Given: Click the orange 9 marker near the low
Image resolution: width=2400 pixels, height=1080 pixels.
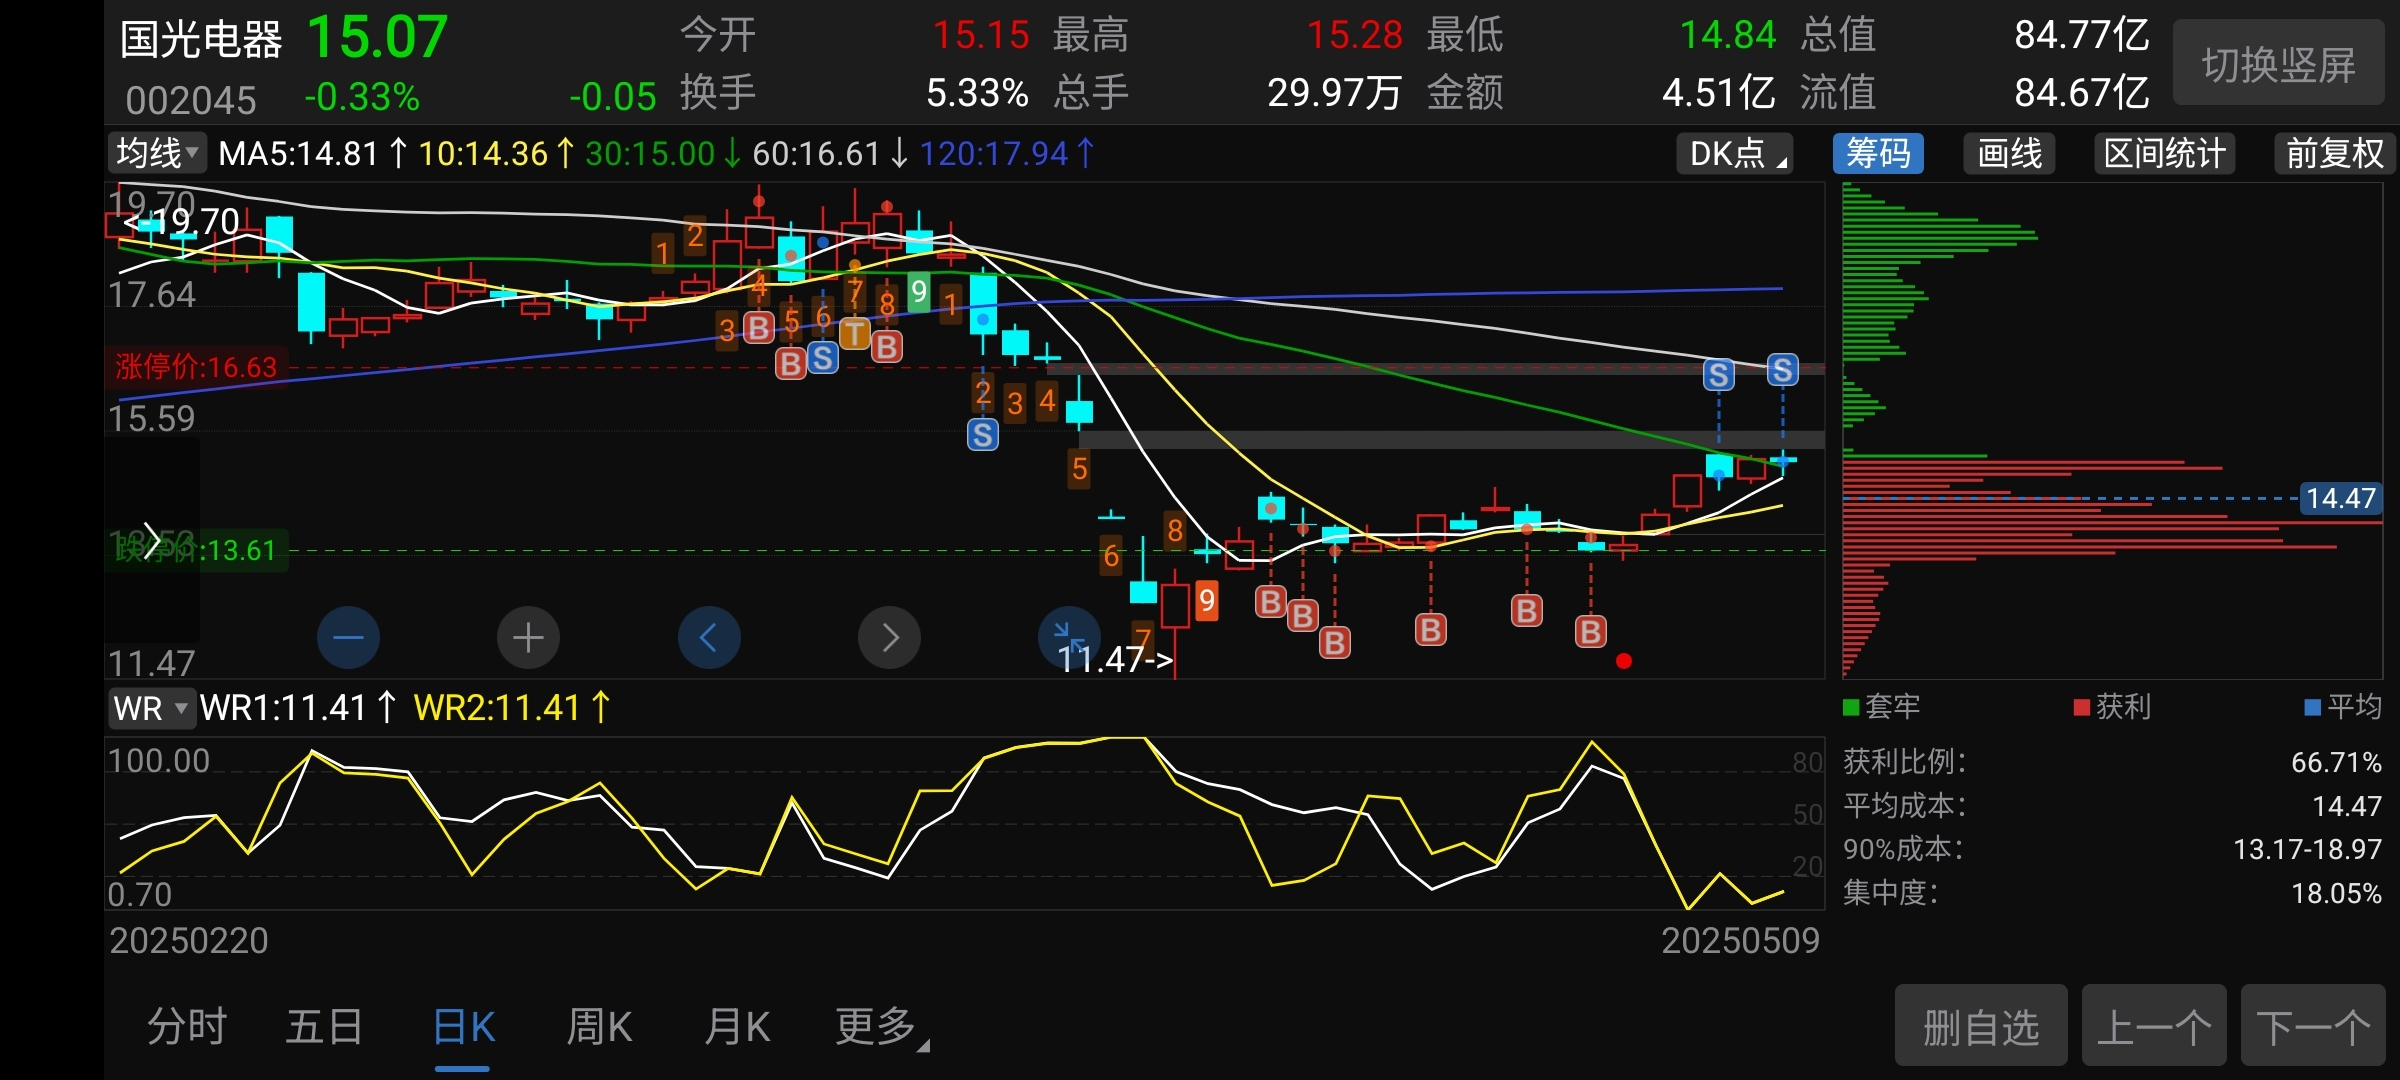Looking at the screenshot, I should tap(1207, 600).
